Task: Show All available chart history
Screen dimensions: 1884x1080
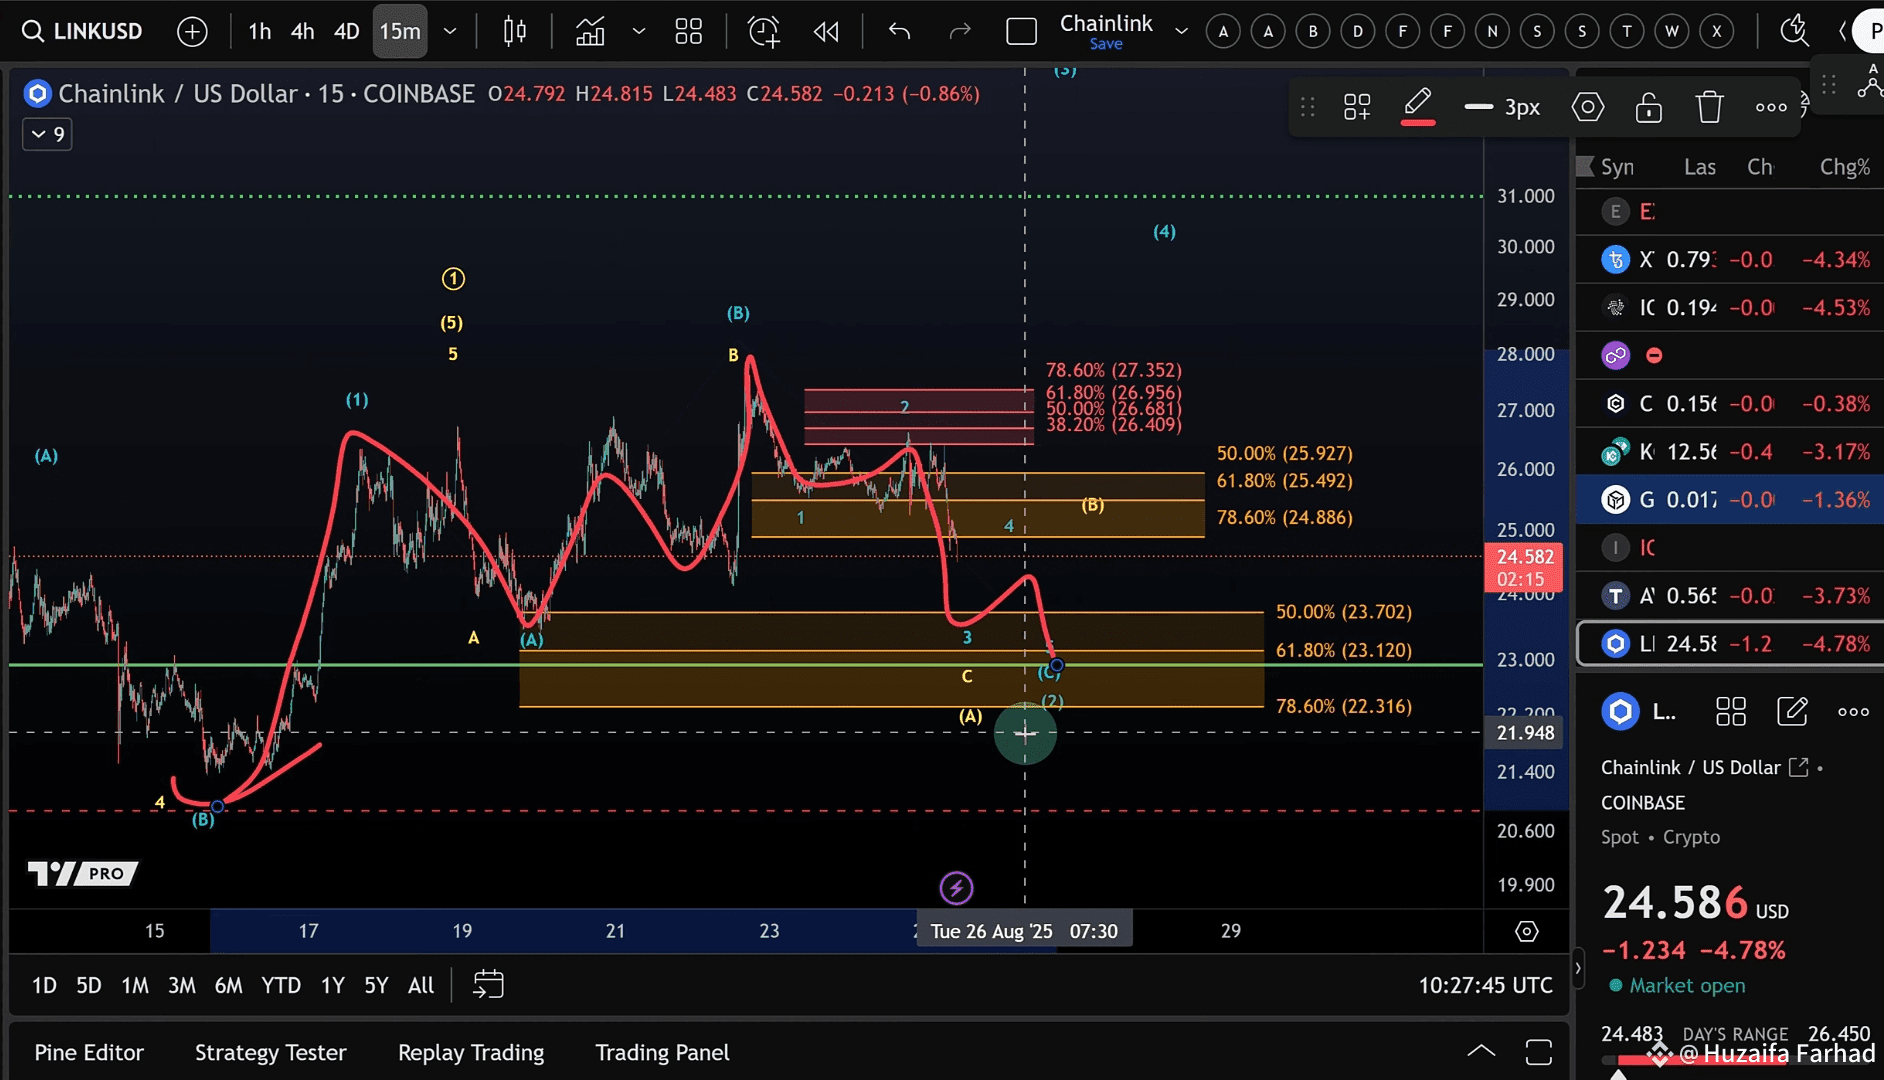Action: 421,986
